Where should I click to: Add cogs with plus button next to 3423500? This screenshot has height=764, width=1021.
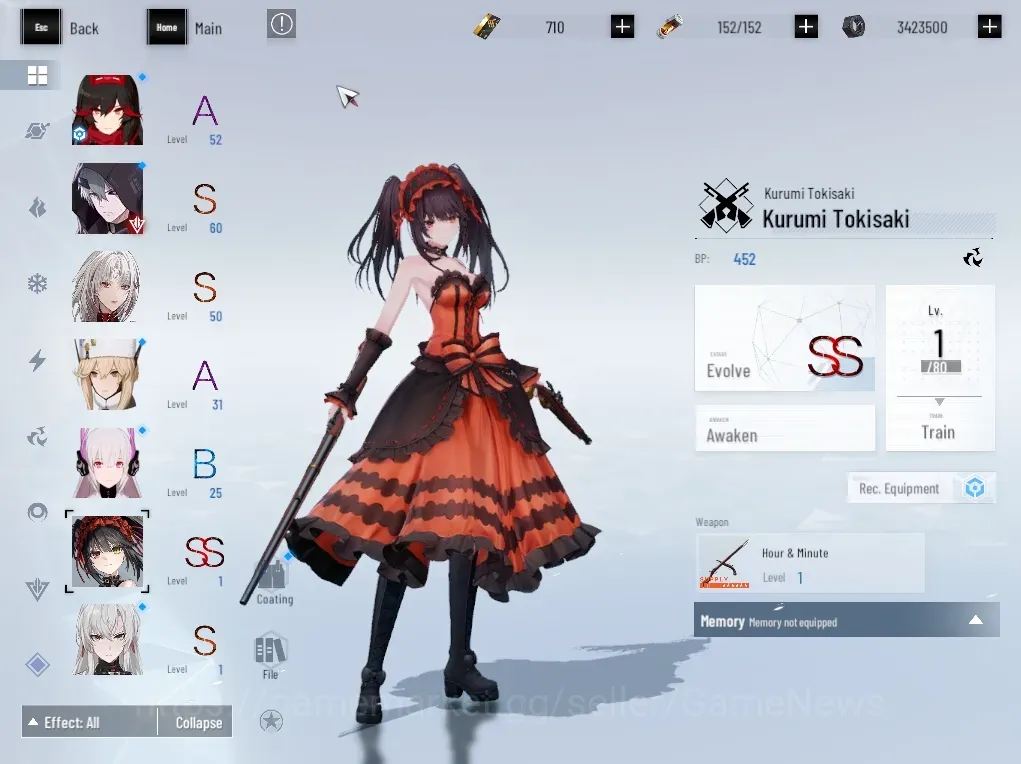tap(990, 27)
